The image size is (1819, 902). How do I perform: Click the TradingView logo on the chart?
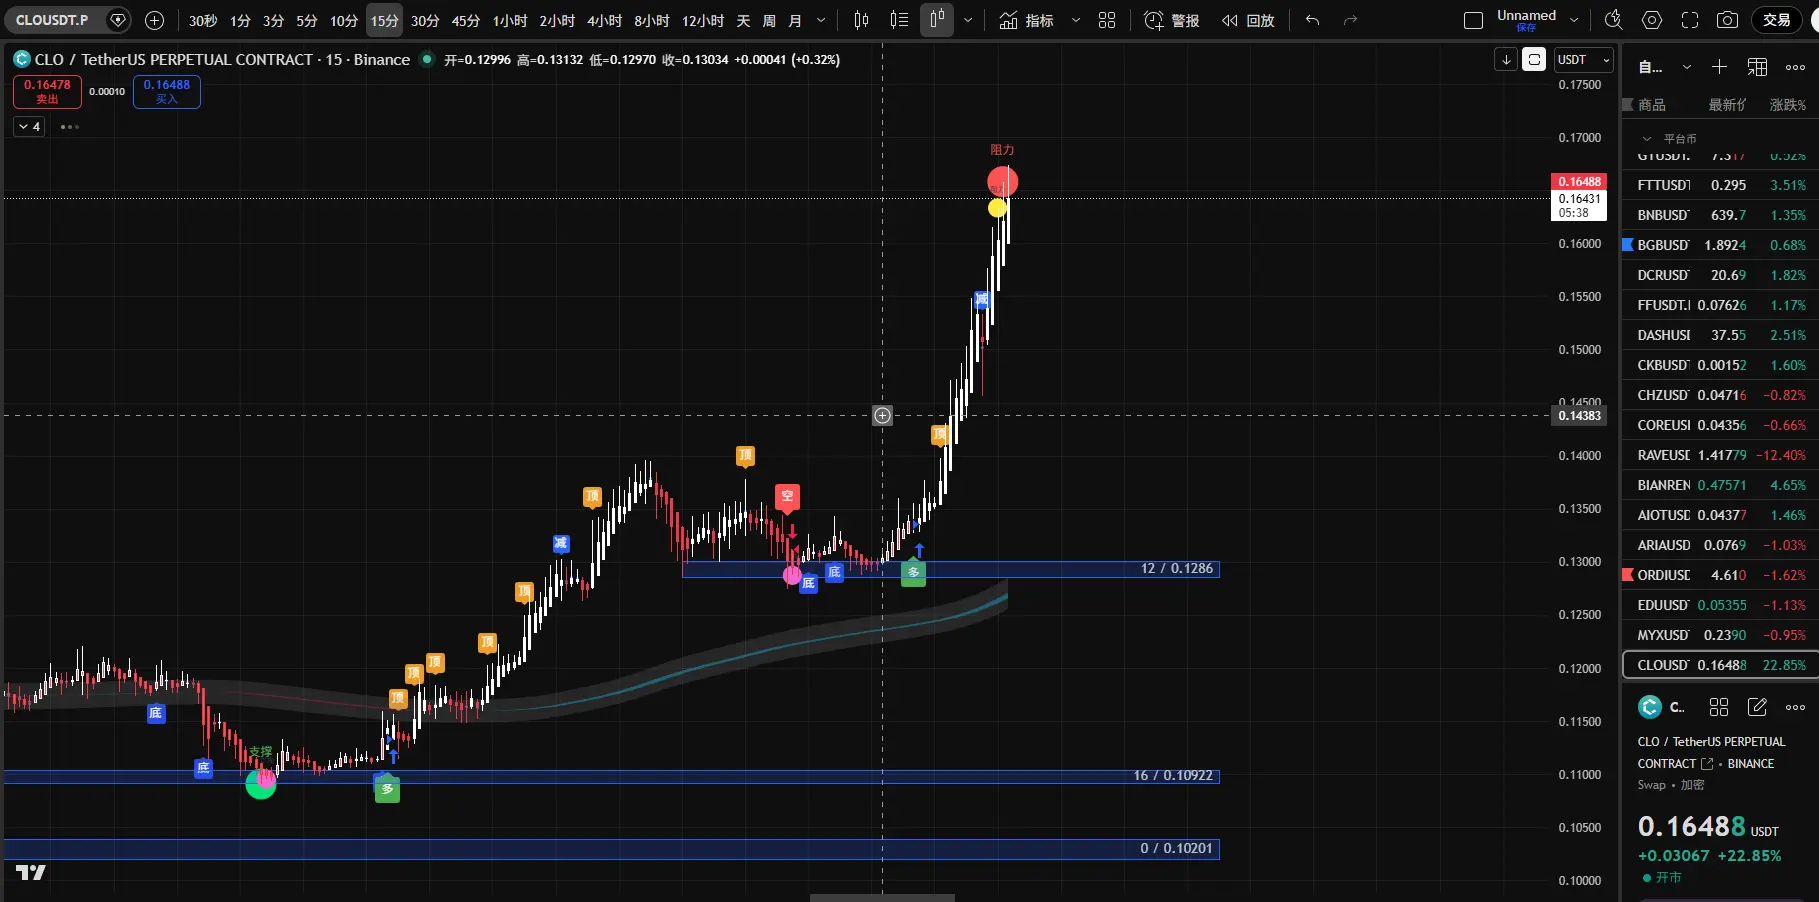click(x=31, y=872)
